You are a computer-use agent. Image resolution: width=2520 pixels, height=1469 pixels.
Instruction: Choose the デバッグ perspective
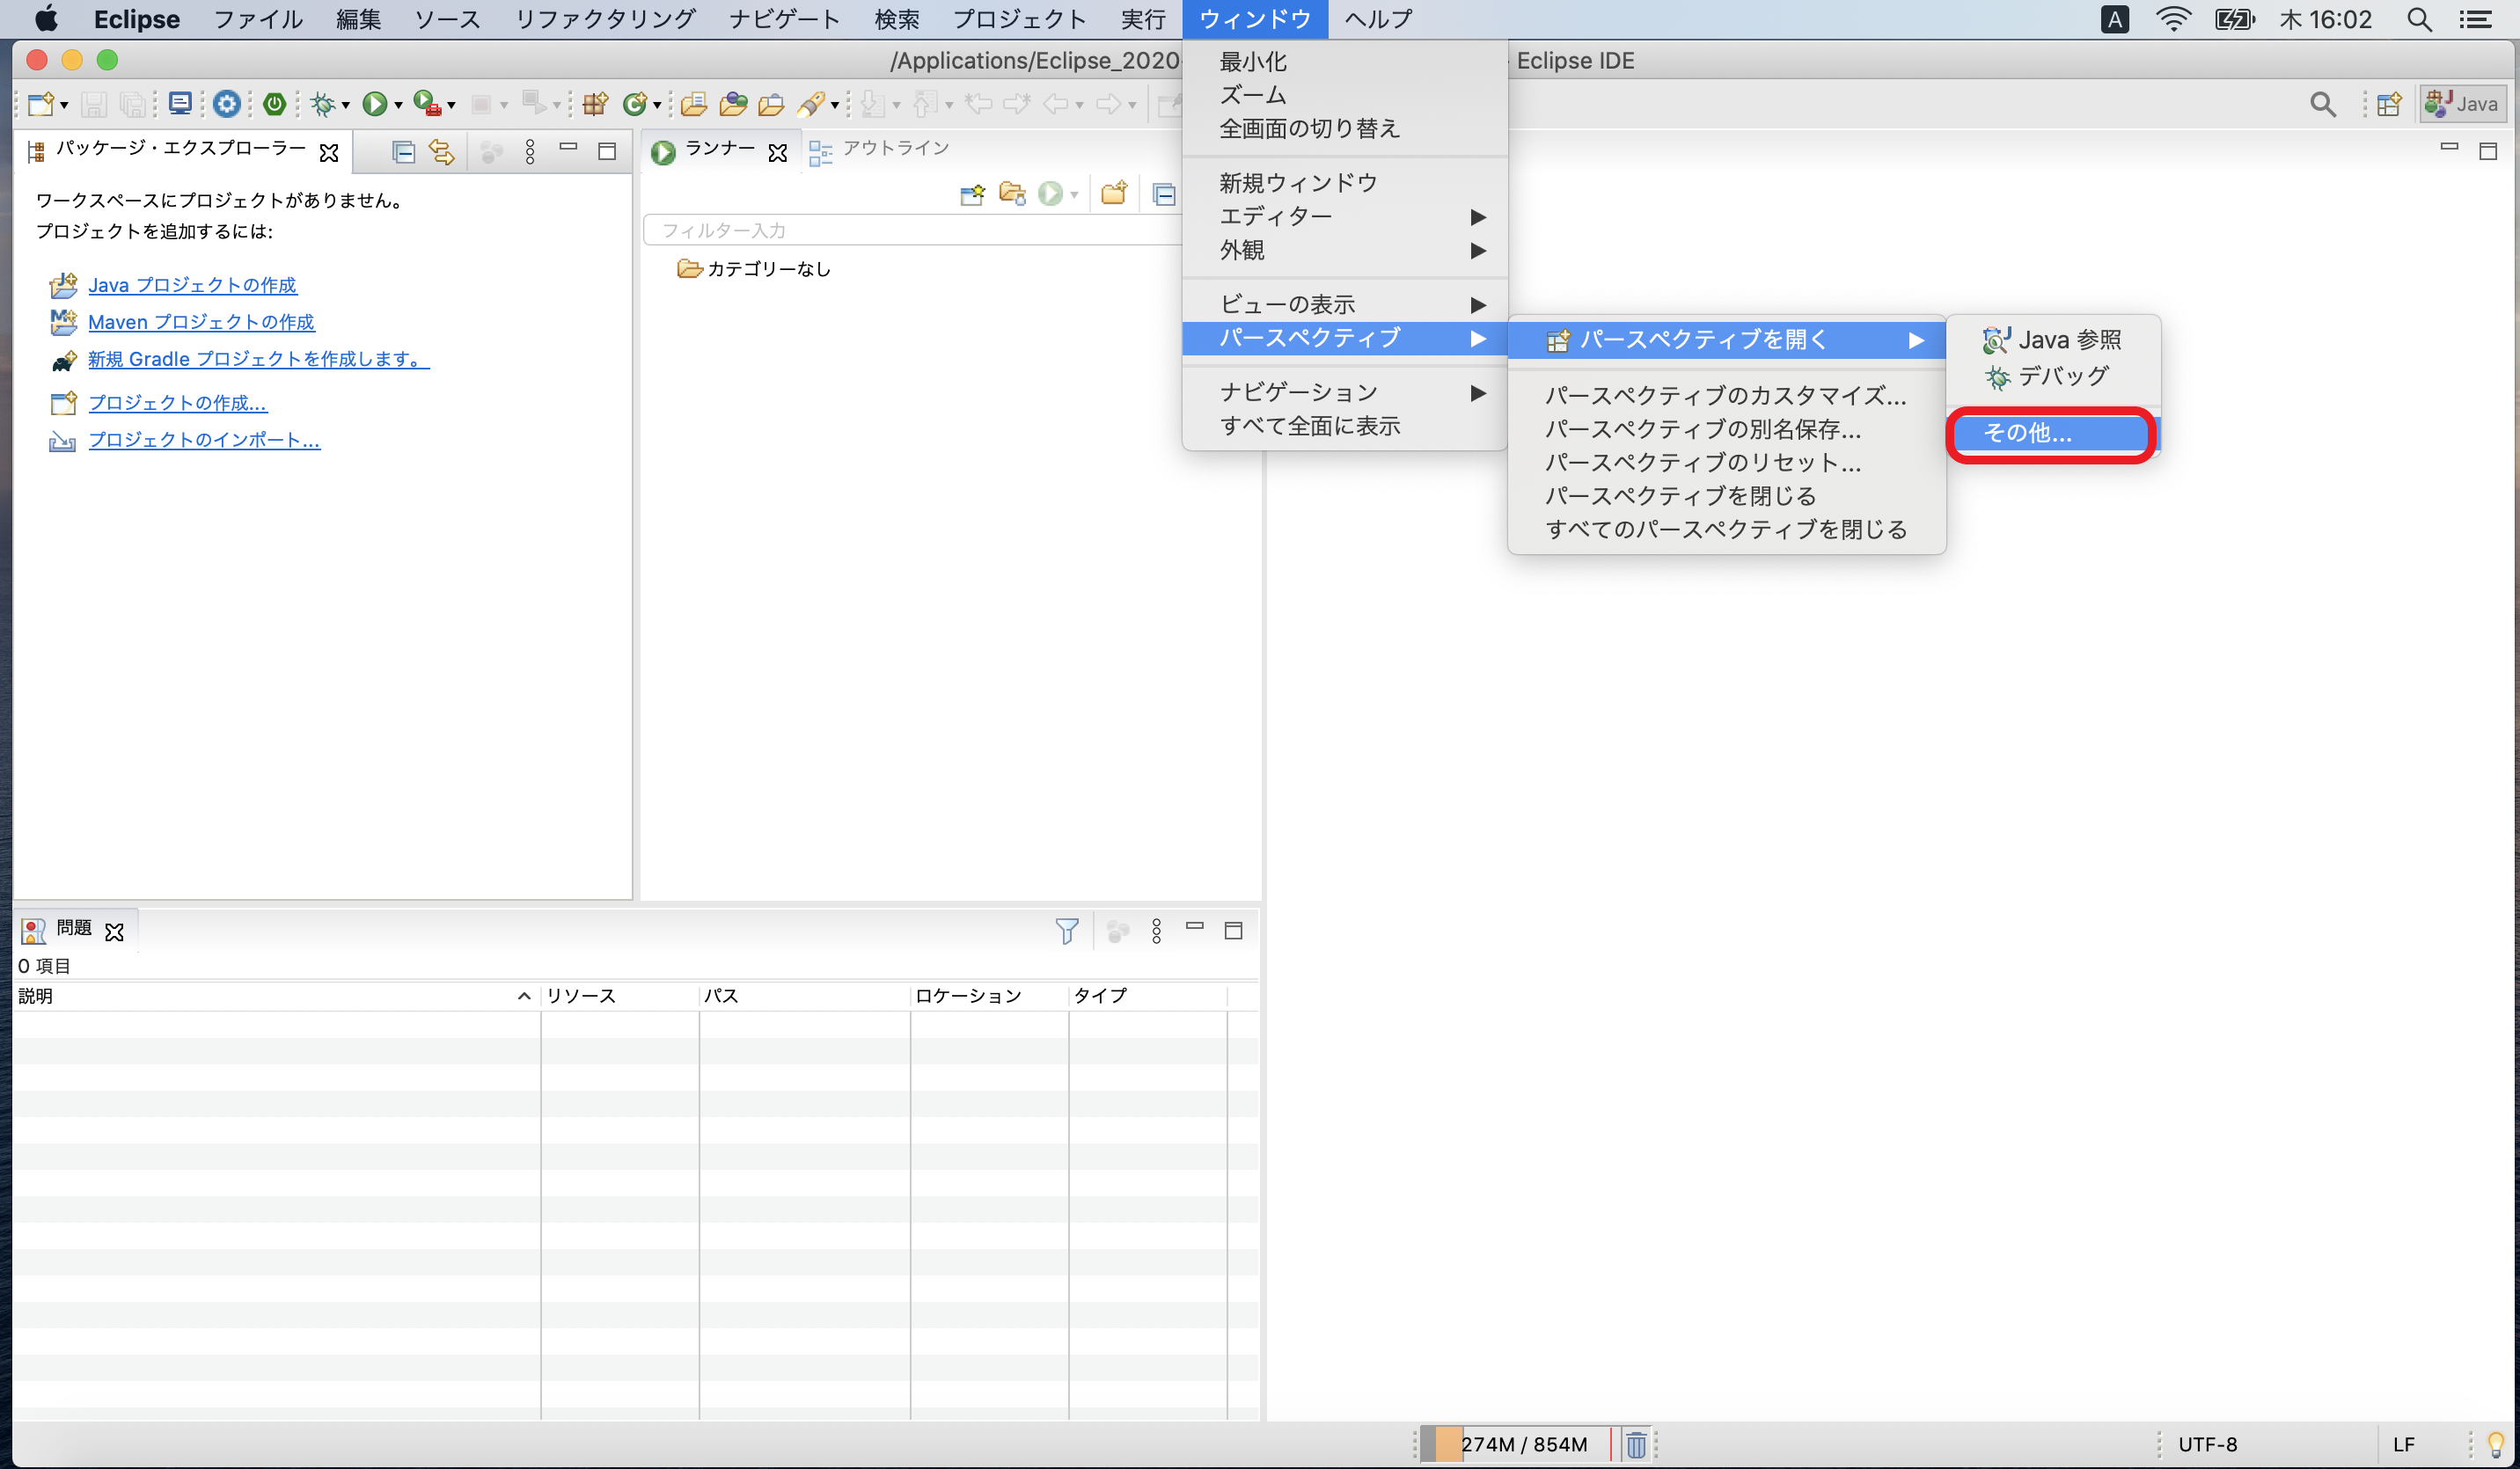[2053, 376]
